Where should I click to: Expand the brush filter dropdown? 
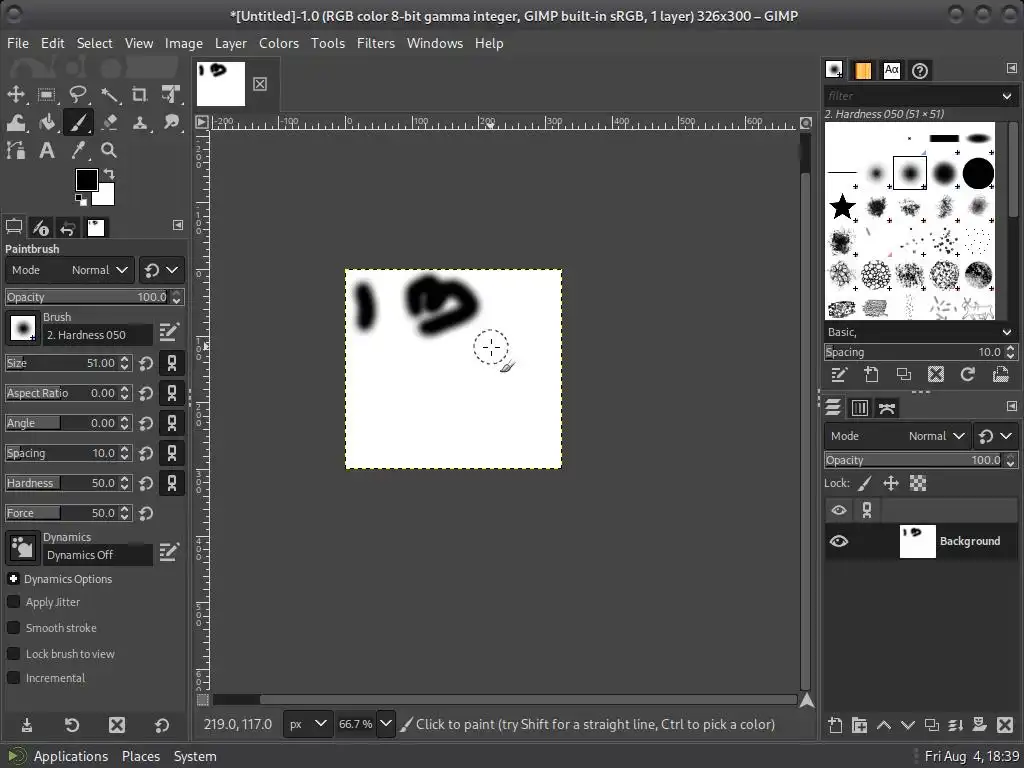click(x=1007, y=96)
